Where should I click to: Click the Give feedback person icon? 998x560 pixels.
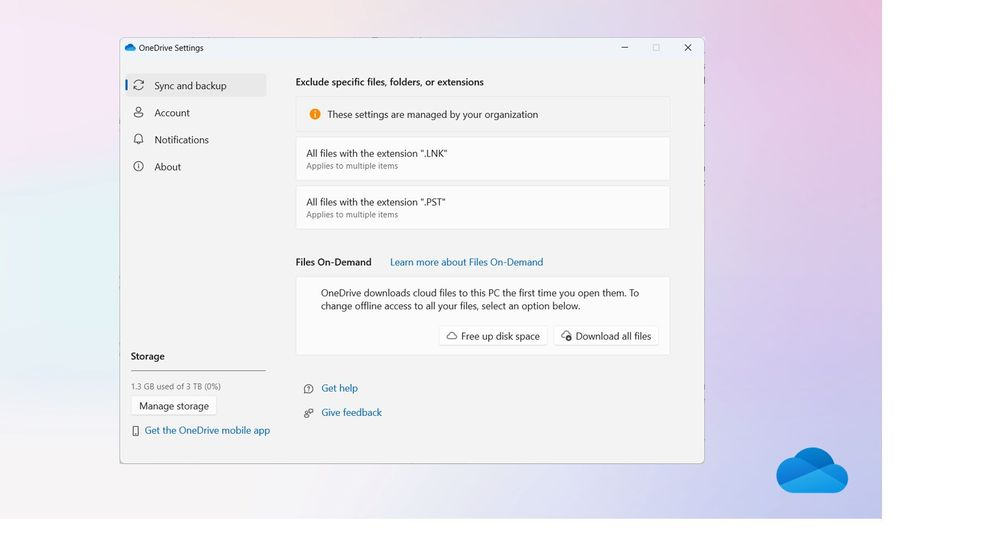309,413
